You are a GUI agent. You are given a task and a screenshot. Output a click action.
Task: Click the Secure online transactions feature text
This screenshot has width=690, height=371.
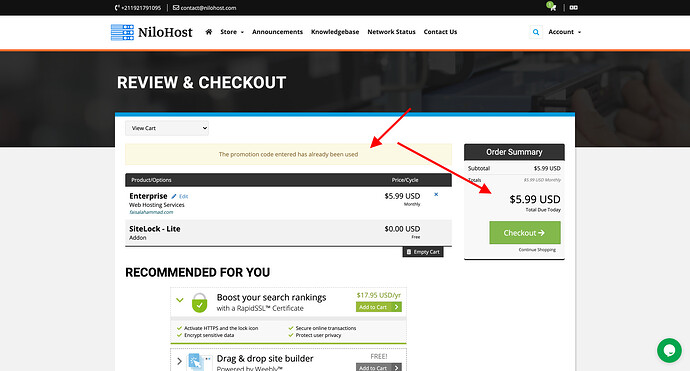(326, 328)
